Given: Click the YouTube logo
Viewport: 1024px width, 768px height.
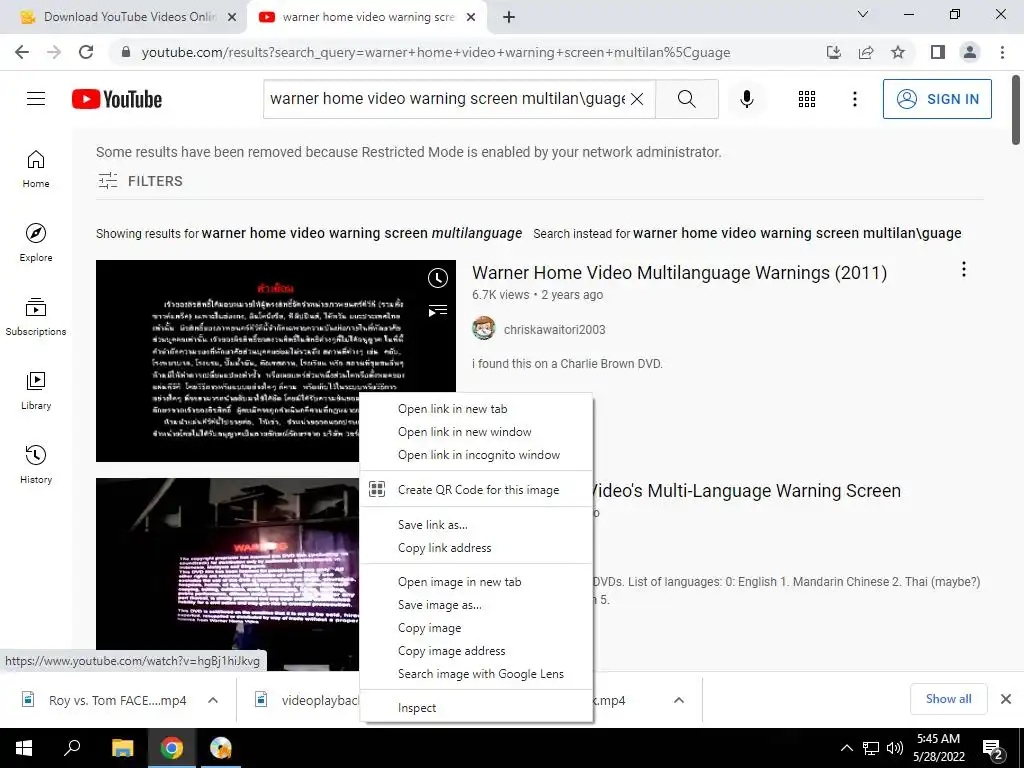Looking at the screenshot, I should click(117, 99).
